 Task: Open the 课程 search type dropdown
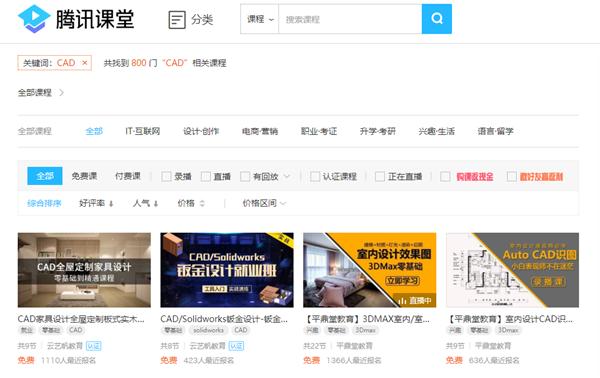click(260, 19)
